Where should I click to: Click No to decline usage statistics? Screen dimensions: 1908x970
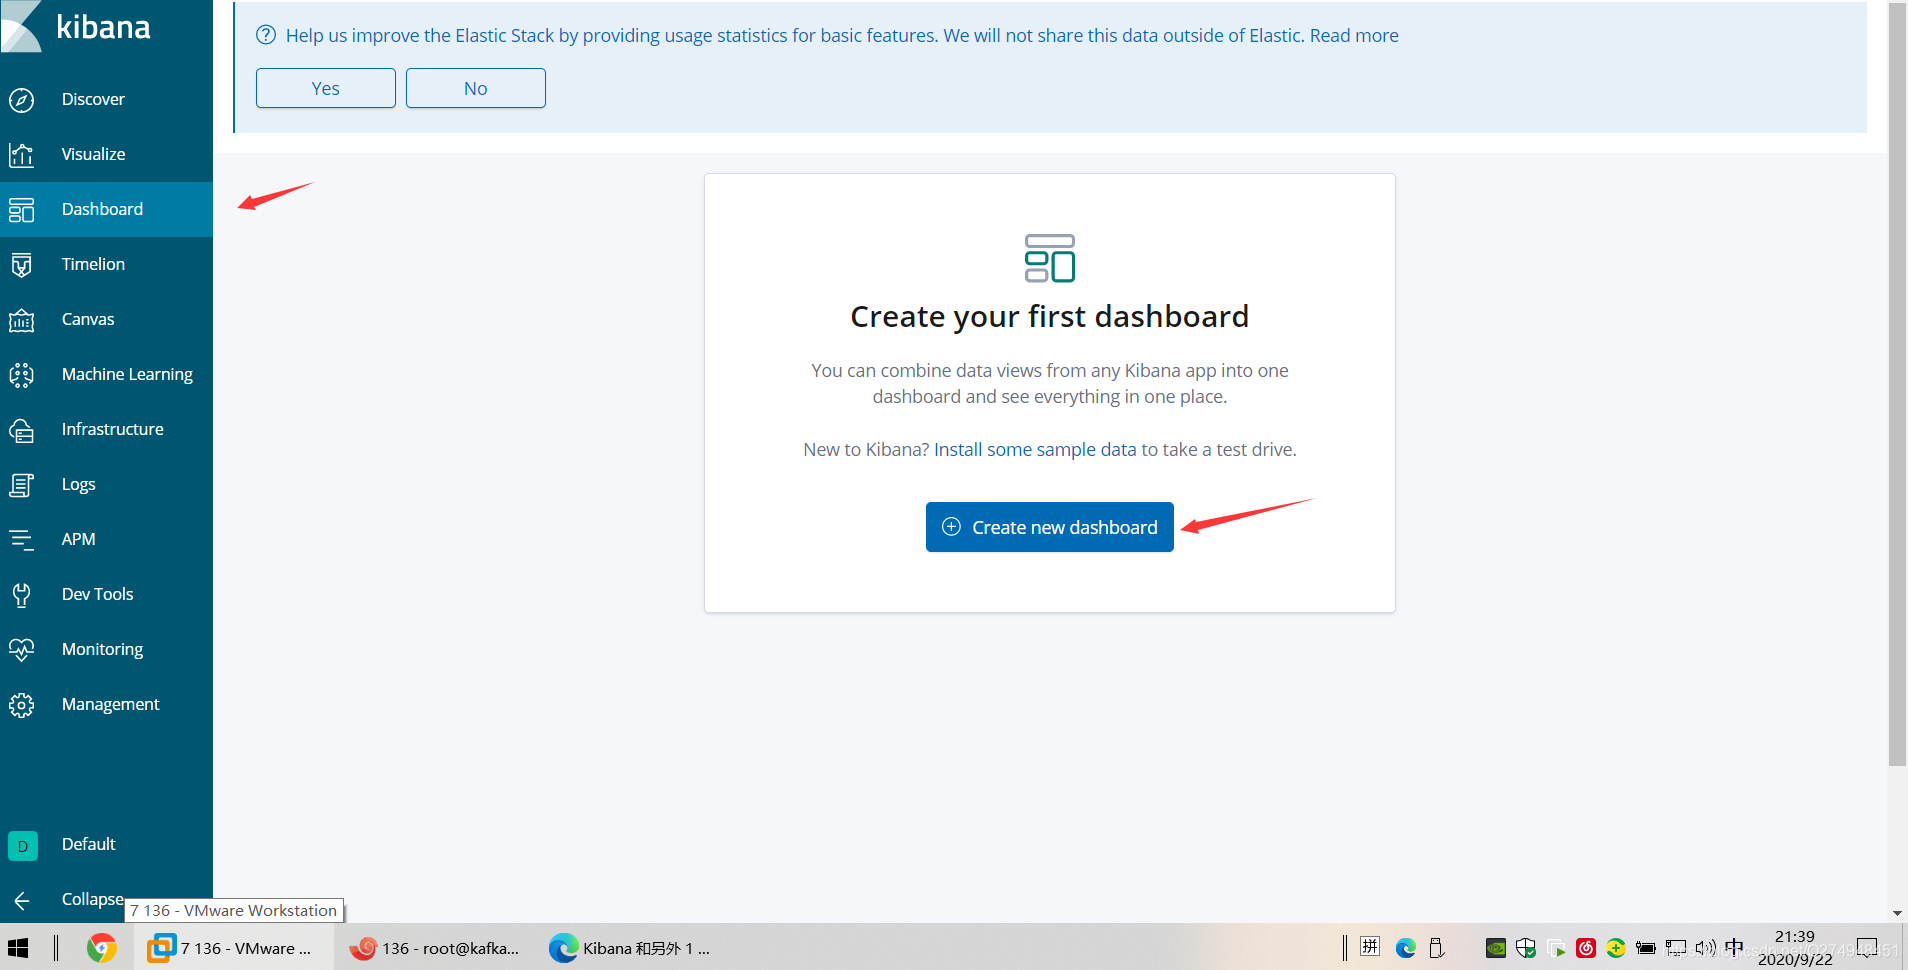point(476,88)
